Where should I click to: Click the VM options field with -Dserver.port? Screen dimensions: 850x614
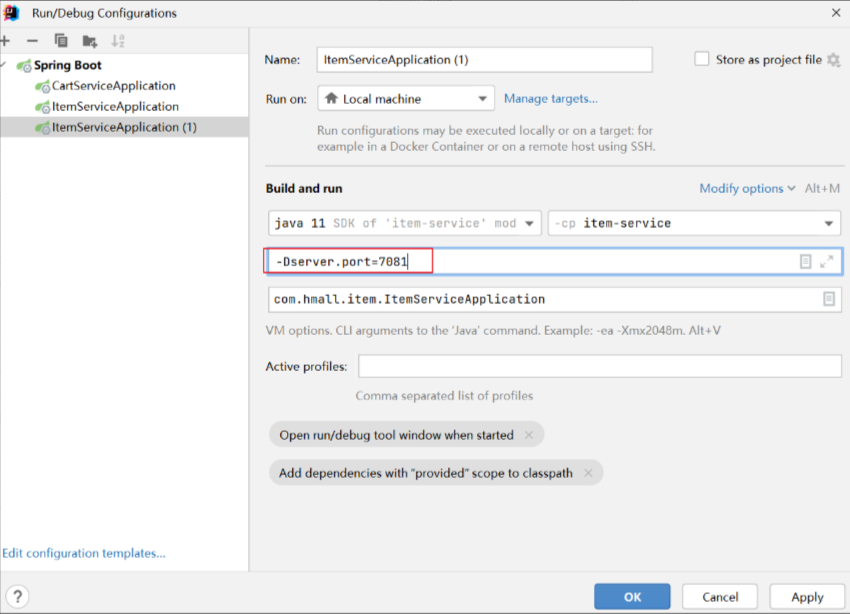(x=555, y=262)
